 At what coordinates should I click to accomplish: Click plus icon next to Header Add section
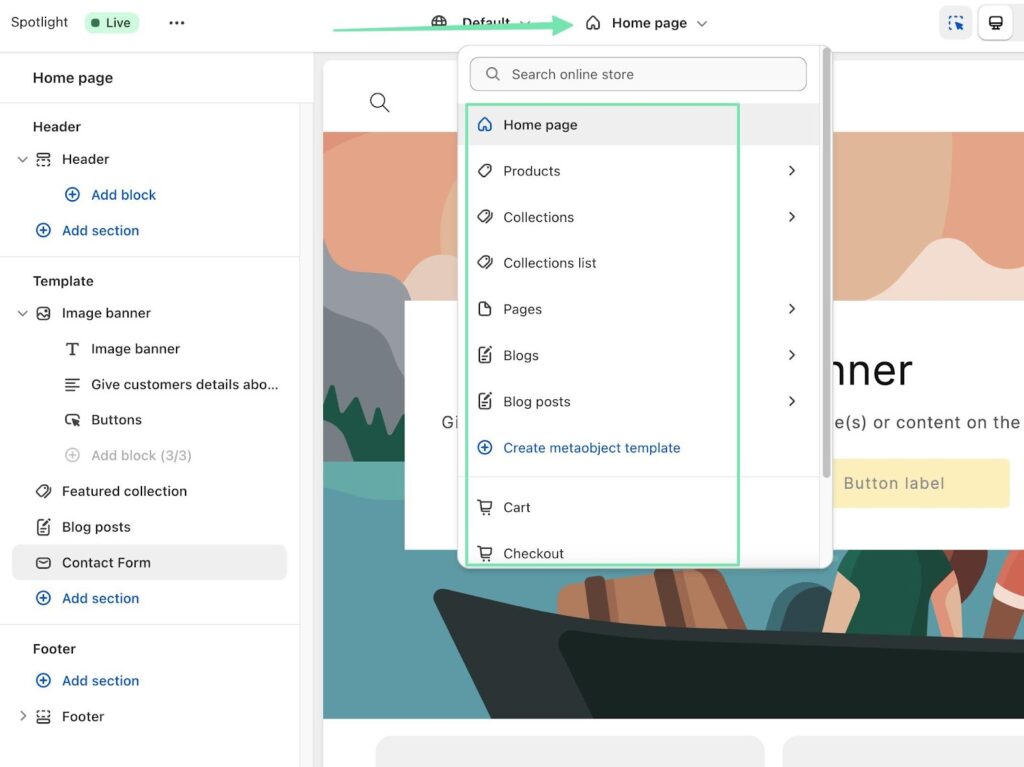(43, 230)
